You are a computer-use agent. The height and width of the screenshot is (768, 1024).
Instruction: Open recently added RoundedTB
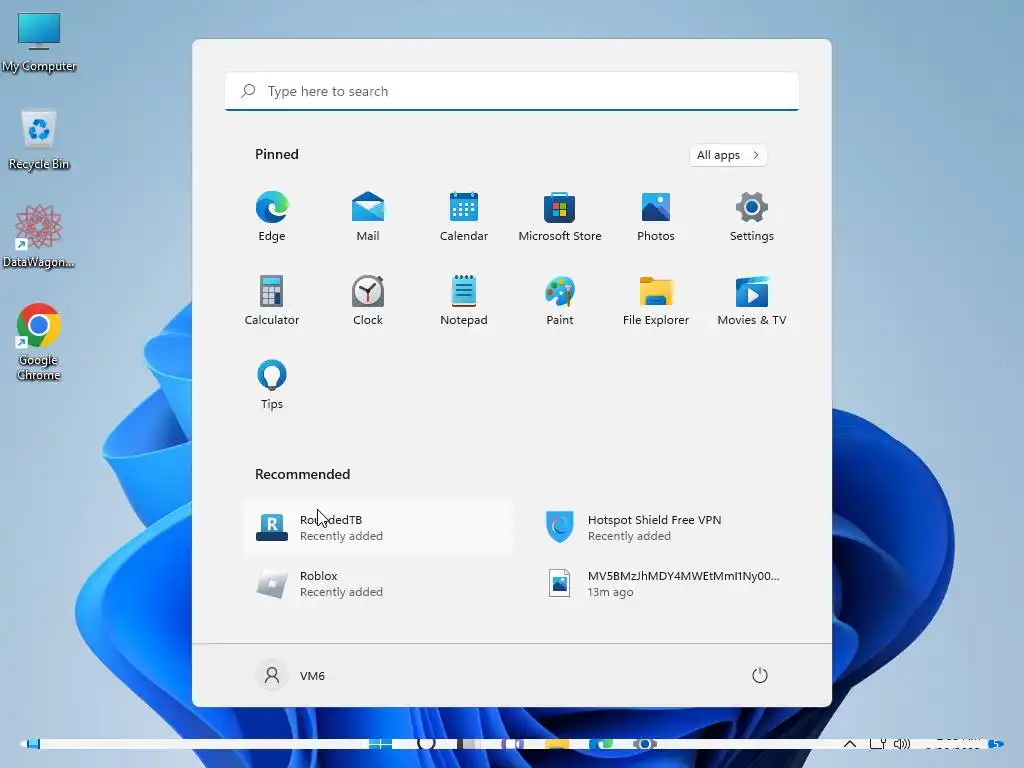pyautogui.click(x=378, y=528)
